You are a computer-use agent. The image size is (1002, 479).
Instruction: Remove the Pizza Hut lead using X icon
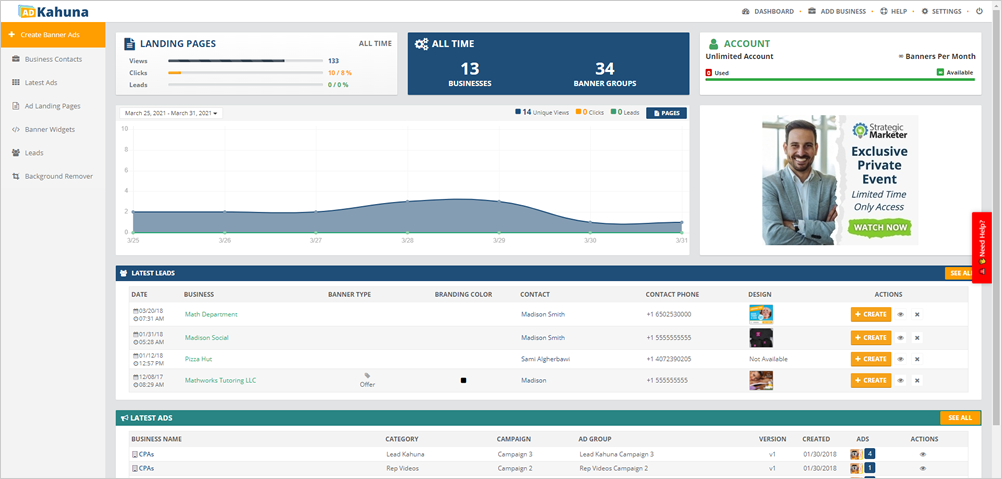[917, 358]
